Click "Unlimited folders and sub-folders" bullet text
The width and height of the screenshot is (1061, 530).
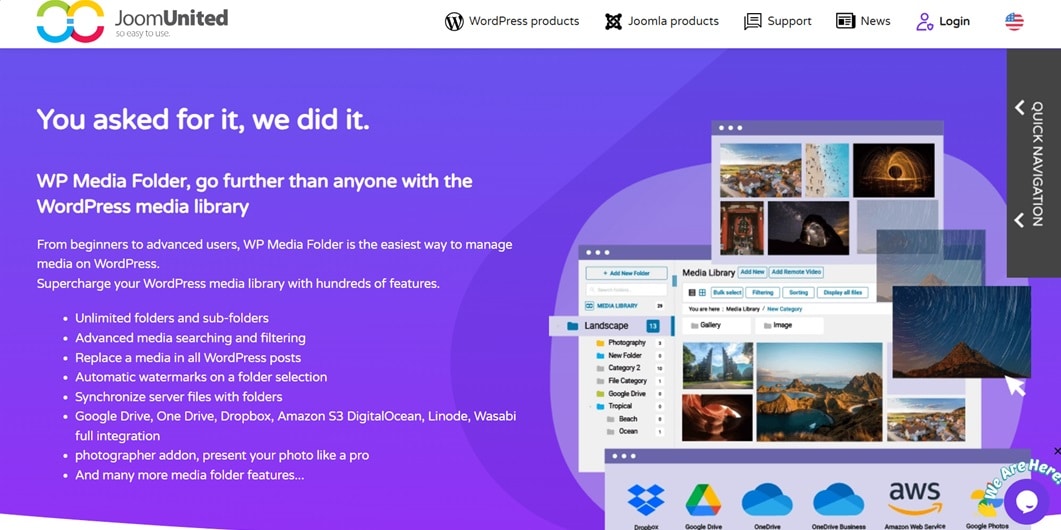[172, 318]
